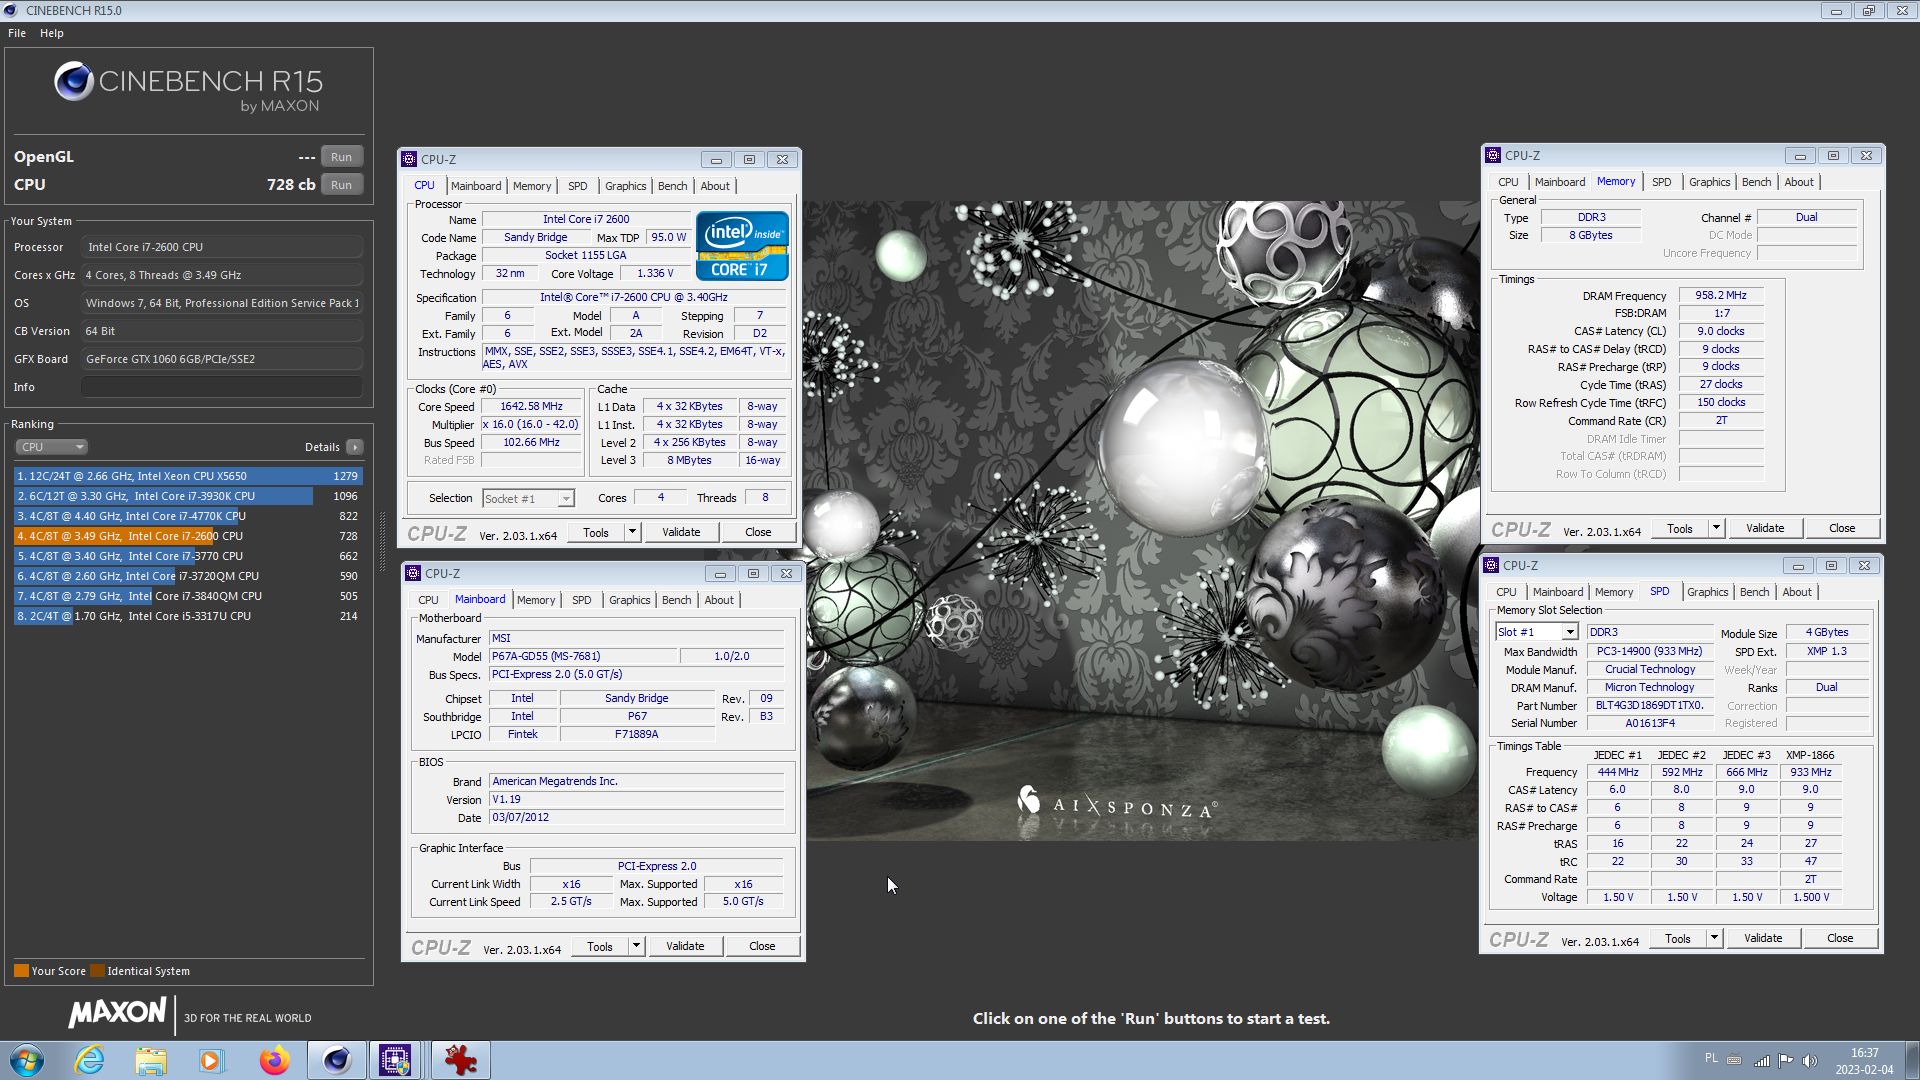Image resolution: width=1920 pixels, height=1080 pixels.
Task: Click CPU-Z title icon in Mainboard window
Action: coord(413,573)
